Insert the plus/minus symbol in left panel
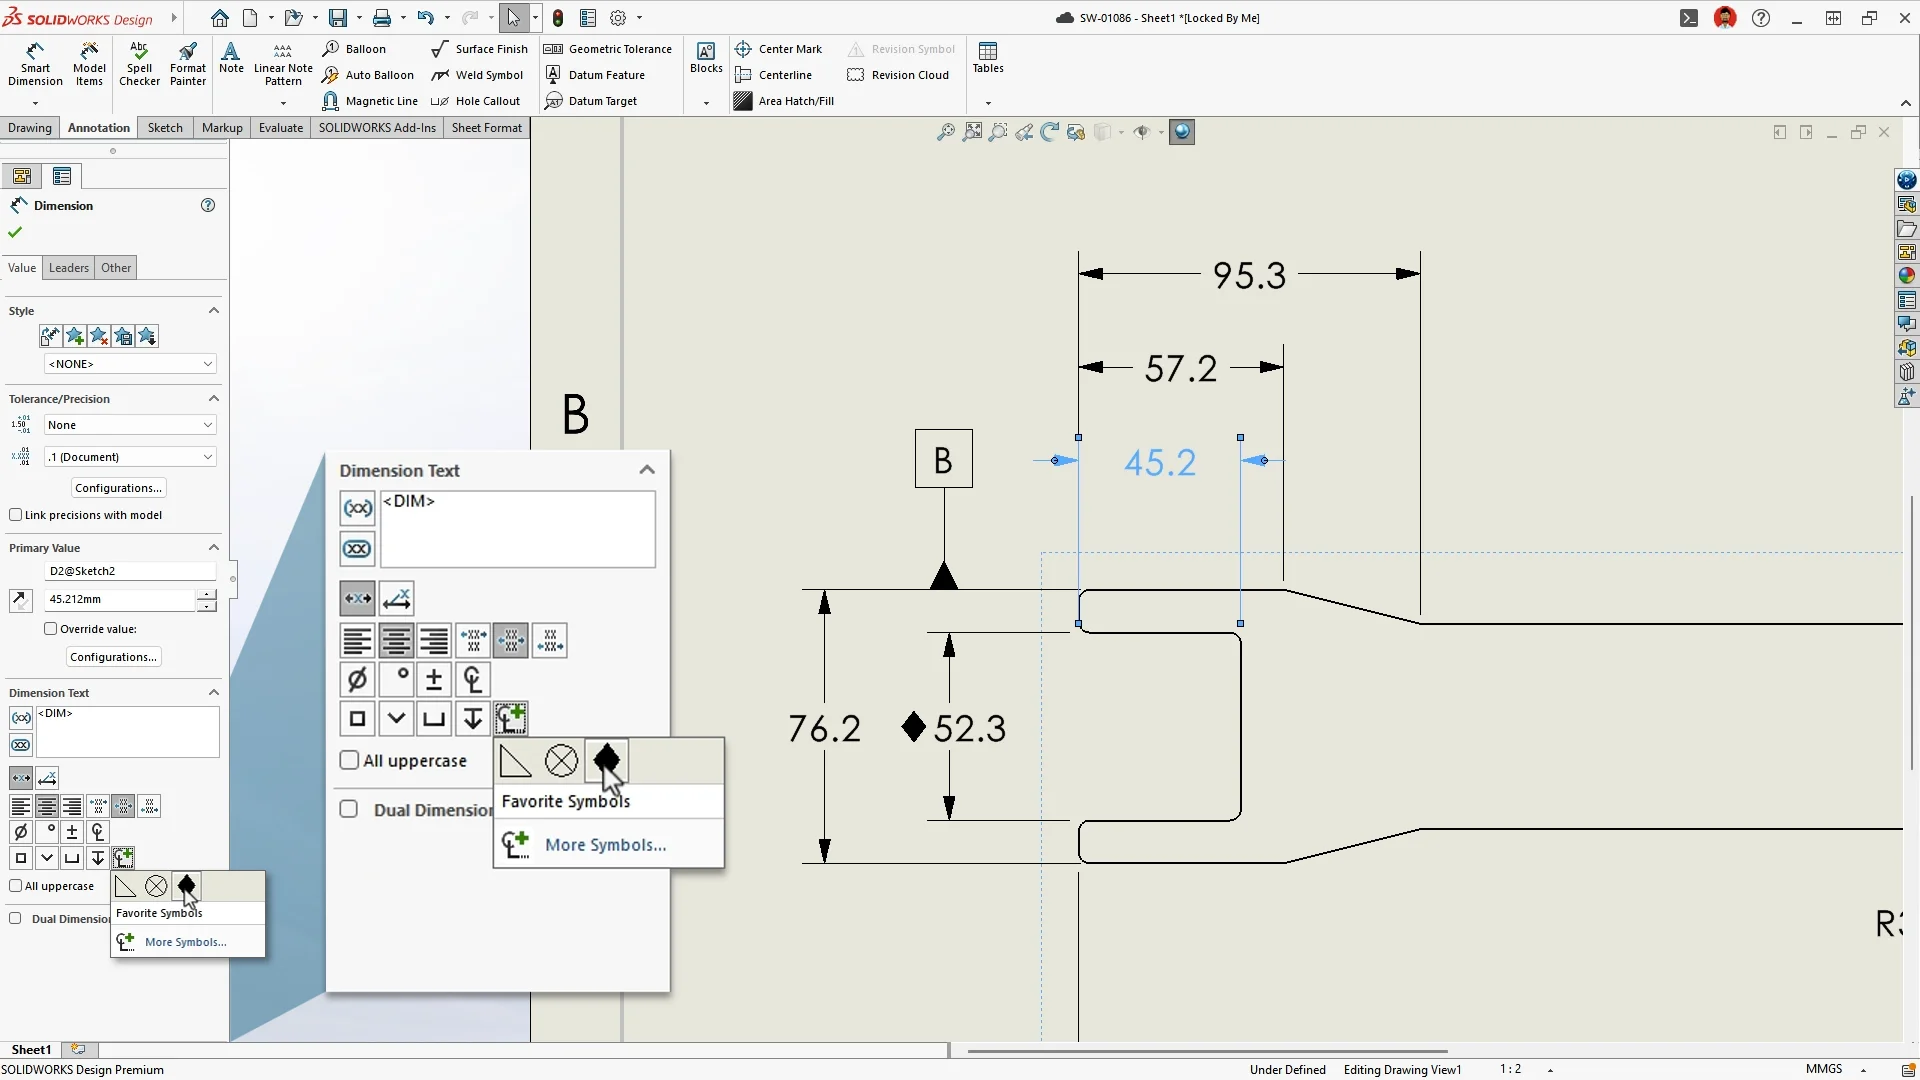This screenshot has width=1920, height=1080. point(72,832)
